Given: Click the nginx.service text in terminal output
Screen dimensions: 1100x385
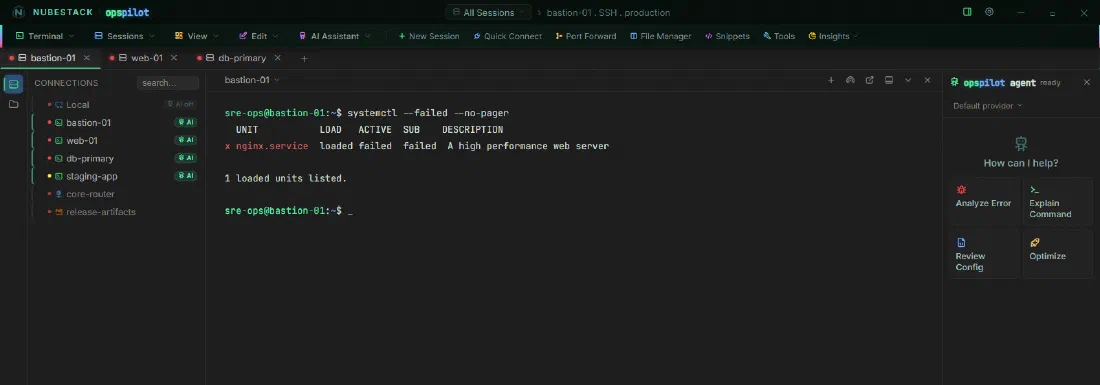Looking at the screenshot, I should [x=271, y=146].
